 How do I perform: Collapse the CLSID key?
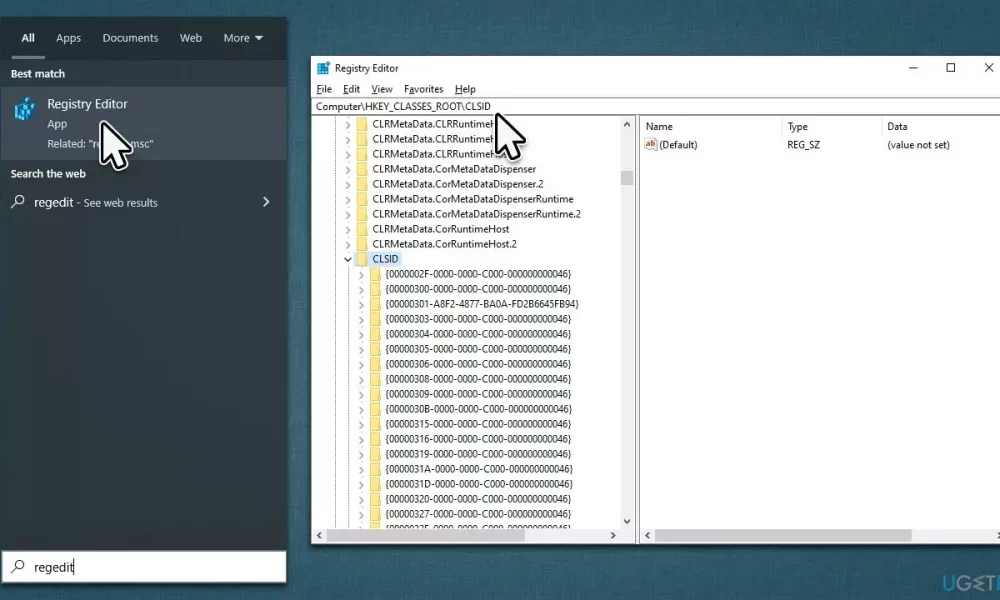[x=348, y=259]
